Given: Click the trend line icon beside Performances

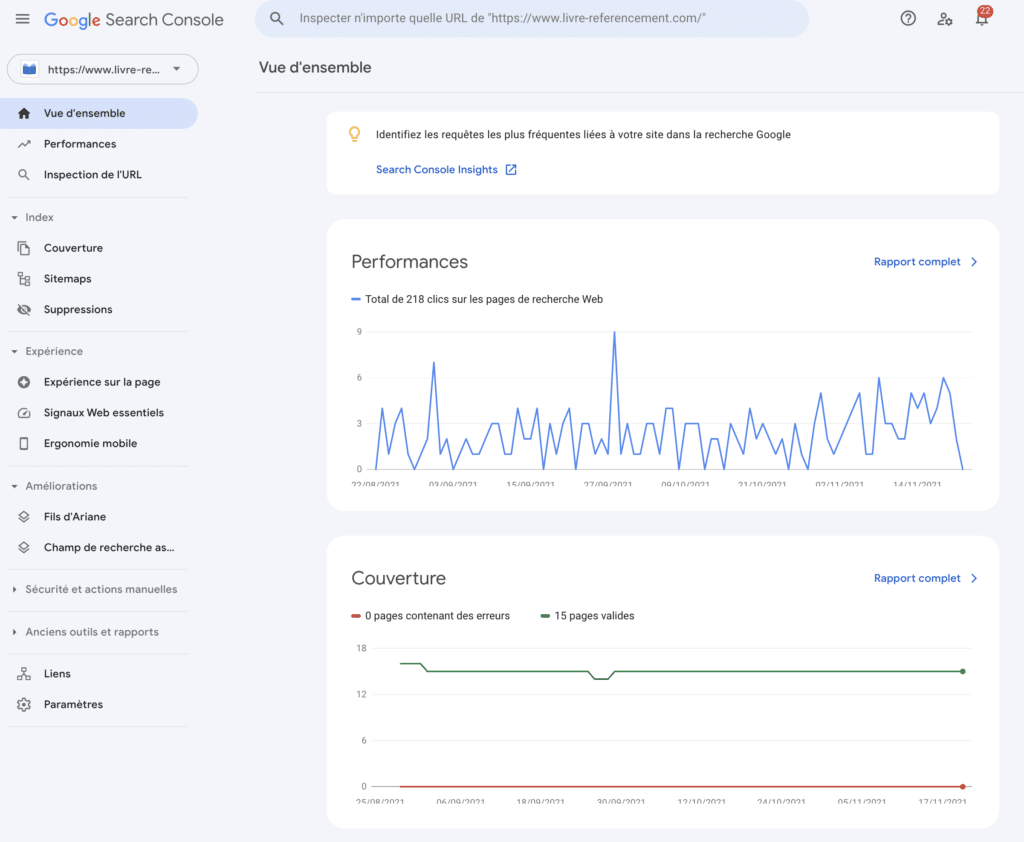Looking at the screenshot, I should click(24, 144).
